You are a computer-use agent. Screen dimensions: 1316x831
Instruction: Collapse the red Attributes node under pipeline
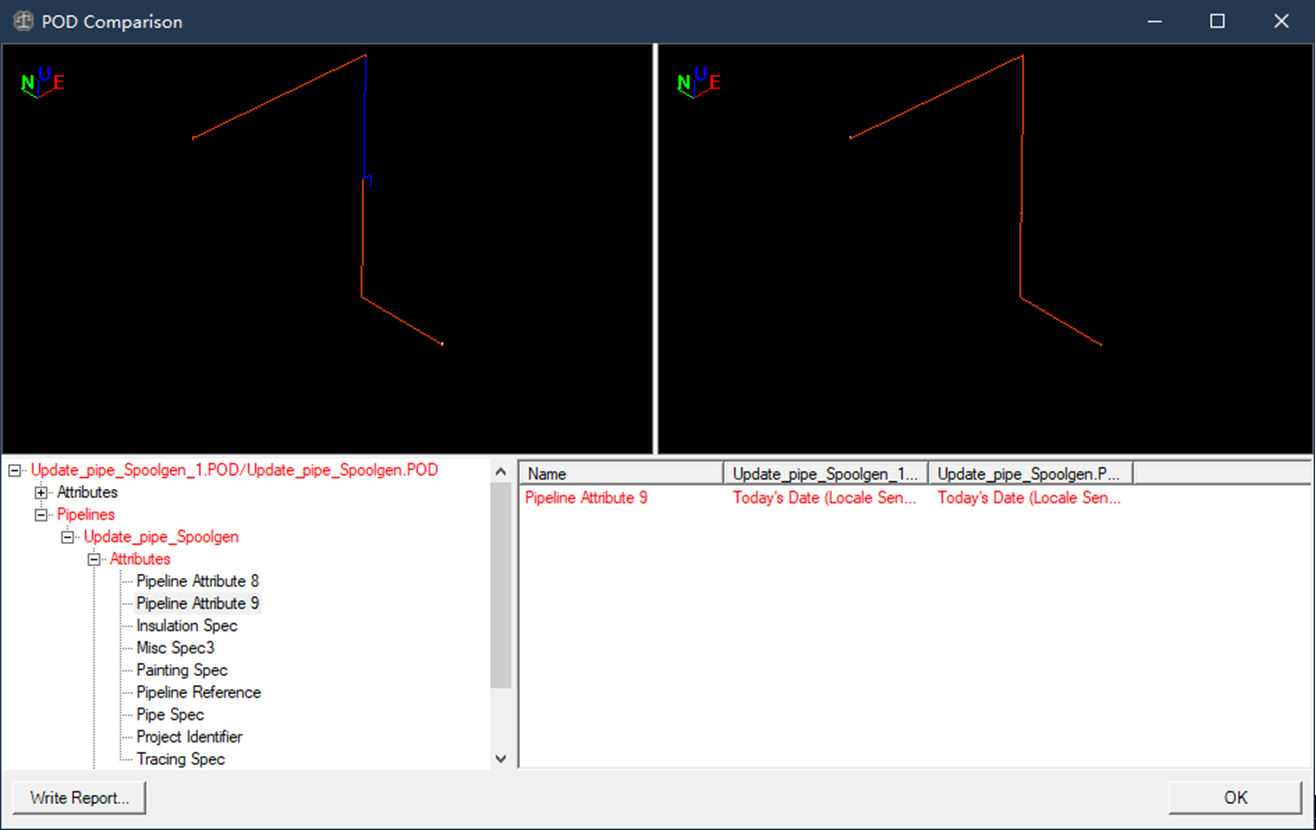pyautogui.click(x=94, y=560)
